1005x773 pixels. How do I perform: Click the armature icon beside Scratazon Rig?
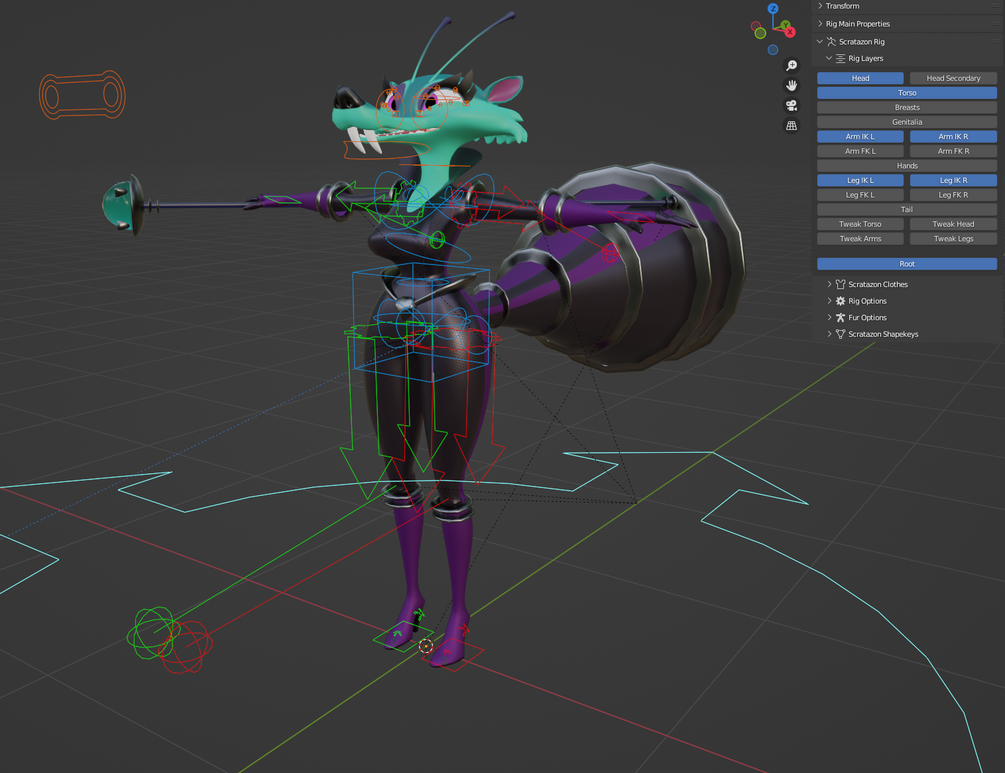click(x=831, y=42)
